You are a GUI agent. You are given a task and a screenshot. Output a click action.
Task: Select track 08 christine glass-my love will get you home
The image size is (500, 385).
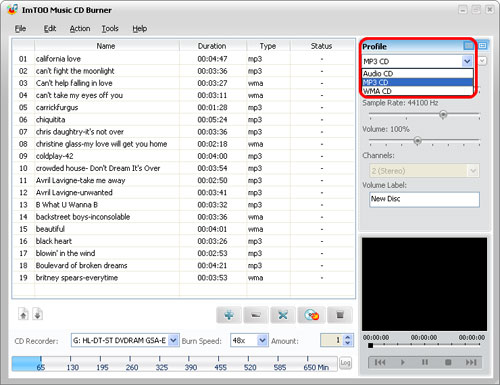click(183, 144)
